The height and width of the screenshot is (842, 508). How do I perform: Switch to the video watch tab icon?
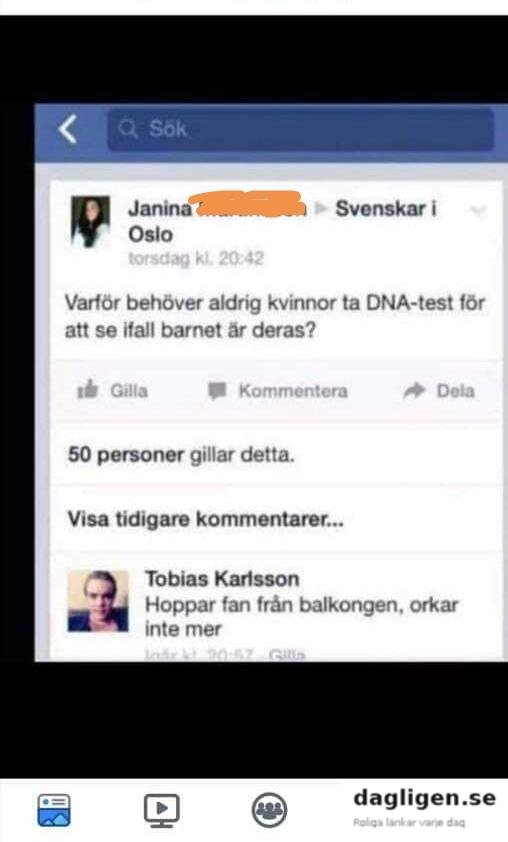click(x=162, y=810)
